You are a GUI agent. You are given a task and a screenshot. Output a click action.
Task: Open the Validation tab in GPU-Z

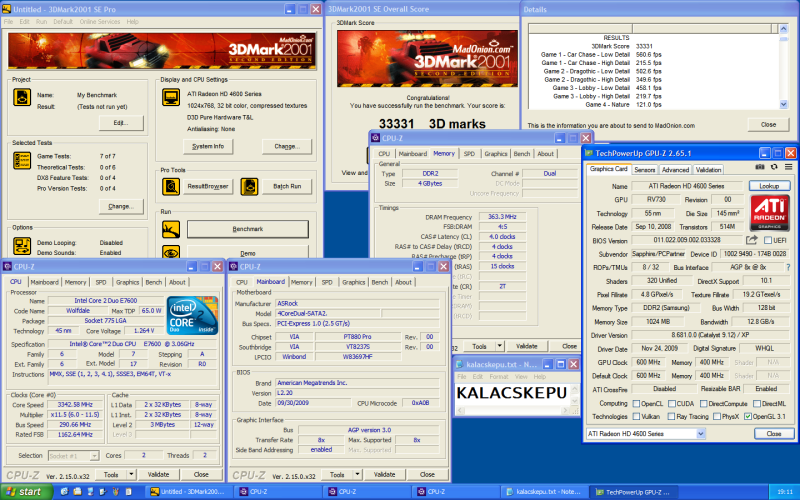(708, 170)
